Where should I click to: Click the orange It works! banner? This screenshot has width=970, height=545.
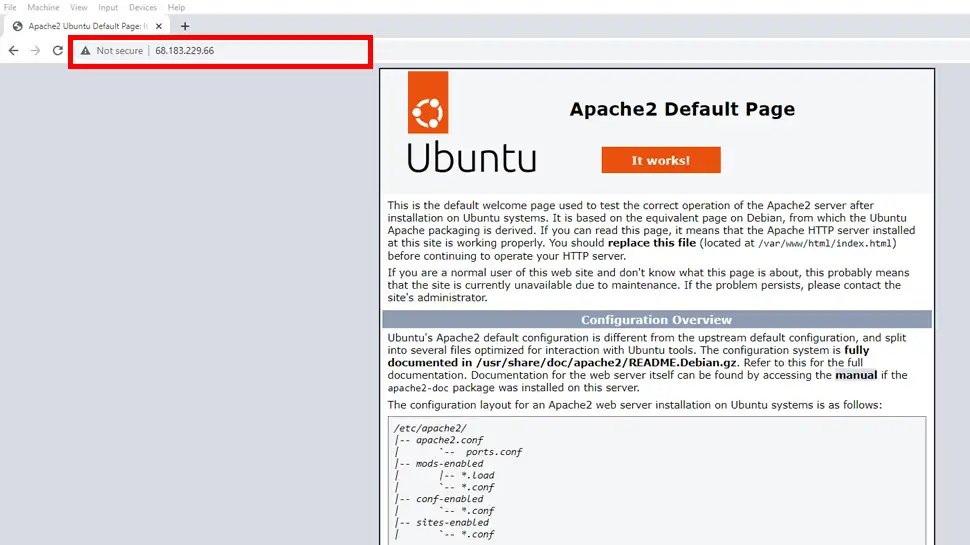point(661,160)
